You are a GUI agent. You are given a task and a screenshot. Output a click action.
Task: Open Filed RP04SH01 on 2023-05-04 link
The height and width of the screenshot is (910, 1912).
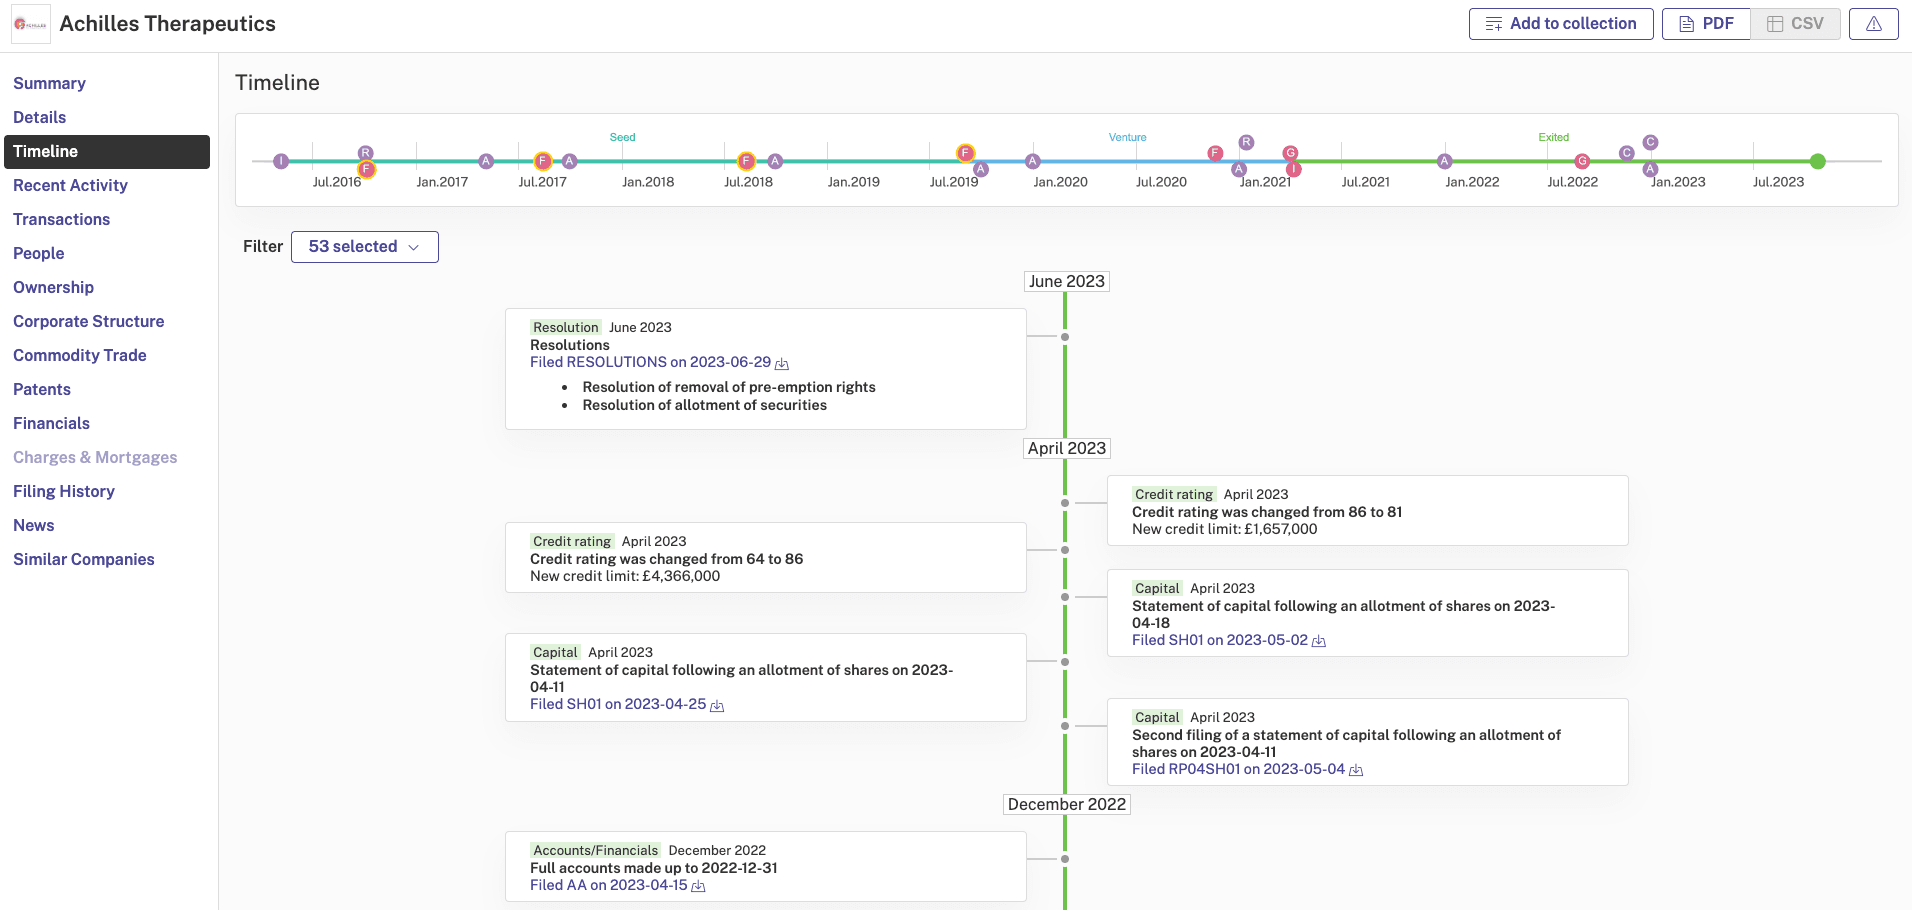click(1238, 769)
